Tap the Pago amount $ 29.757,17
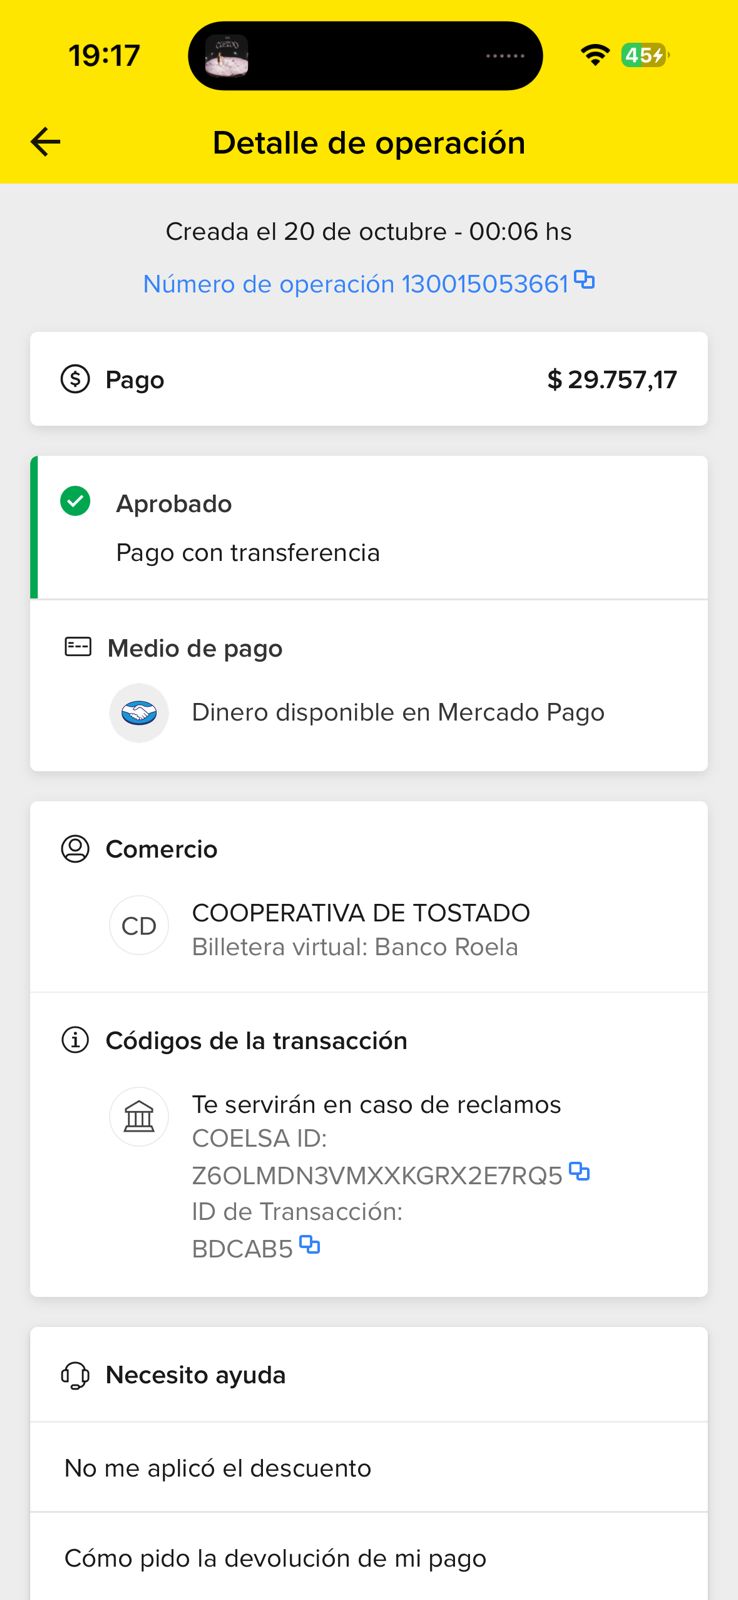The width and height of the screenshot is (738, 1600). [x=612, y=380]
